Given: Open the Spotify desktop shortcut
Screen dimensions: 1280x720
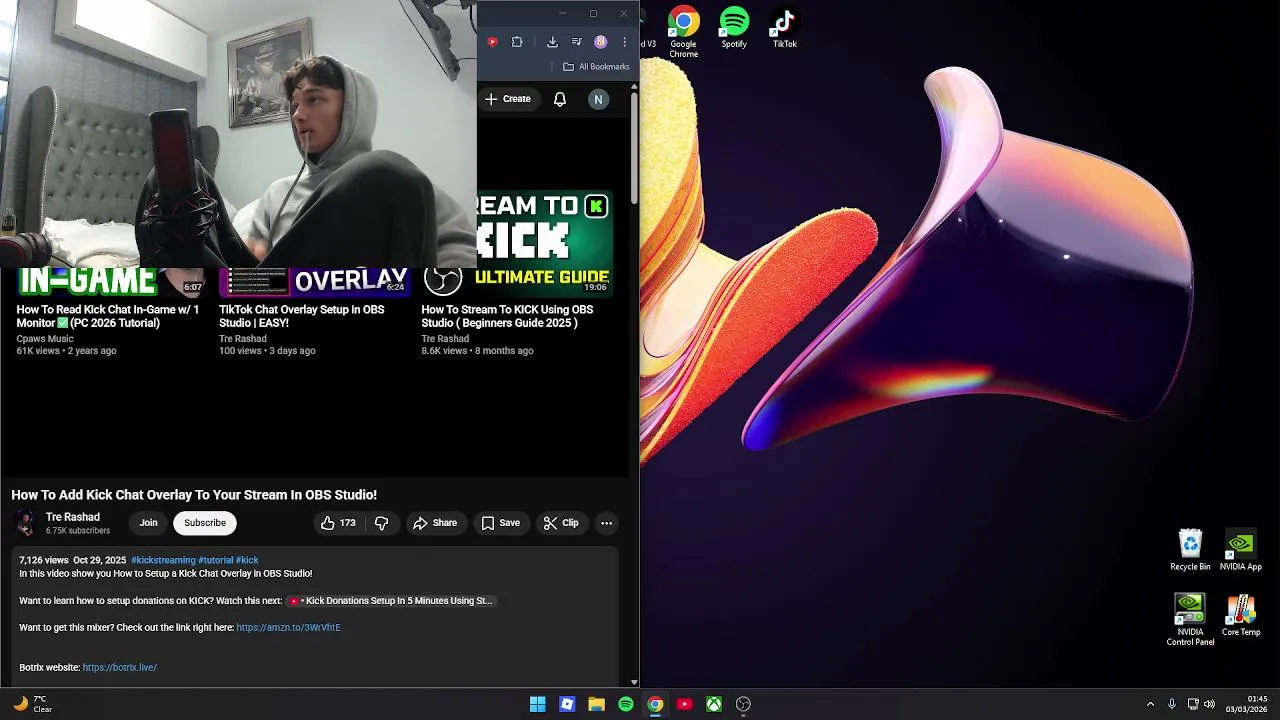Looking at the screenshot, I should point(734,28).
